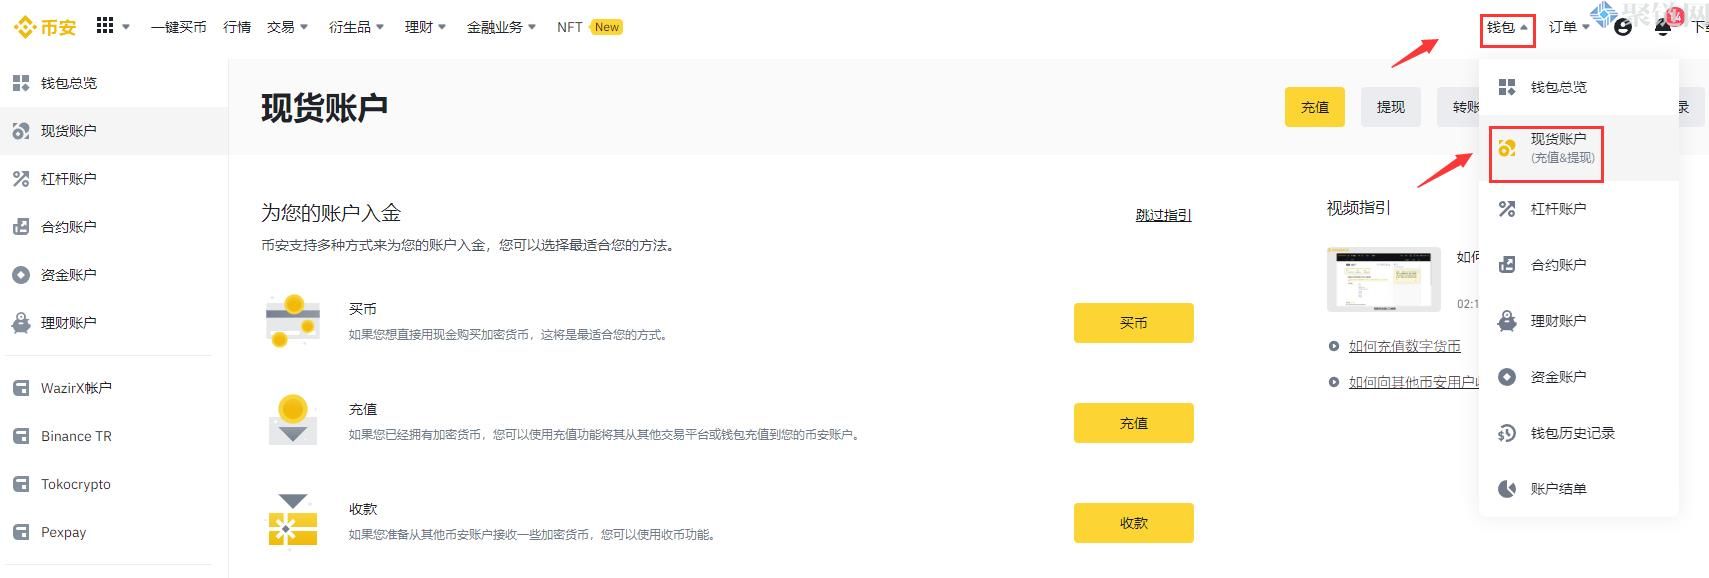Click the 收款 gift illustration icon
Viewport: 1709px width, 578px height.
click(x=293, y=520)
